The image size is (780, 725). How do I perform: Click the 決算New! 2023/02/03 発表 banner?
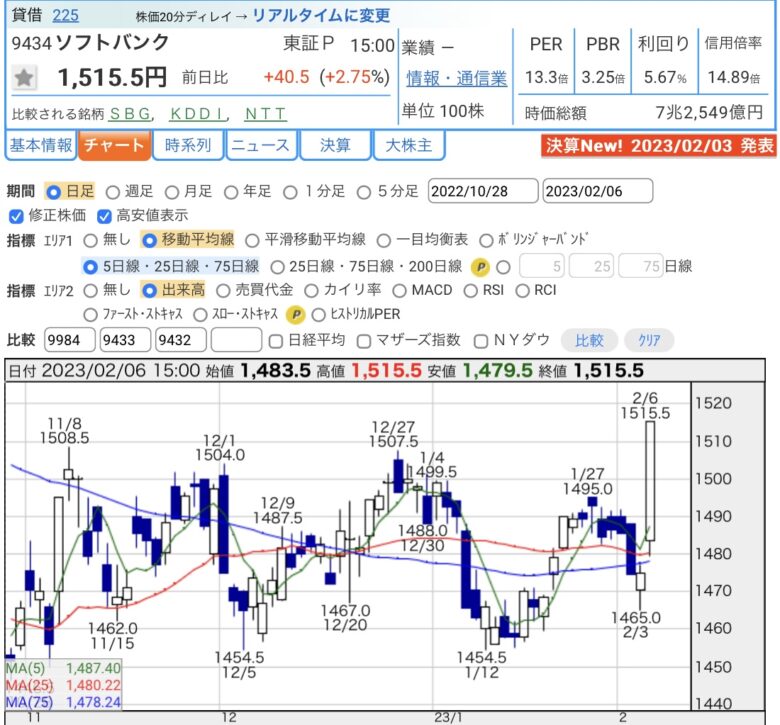pos(659,146)
